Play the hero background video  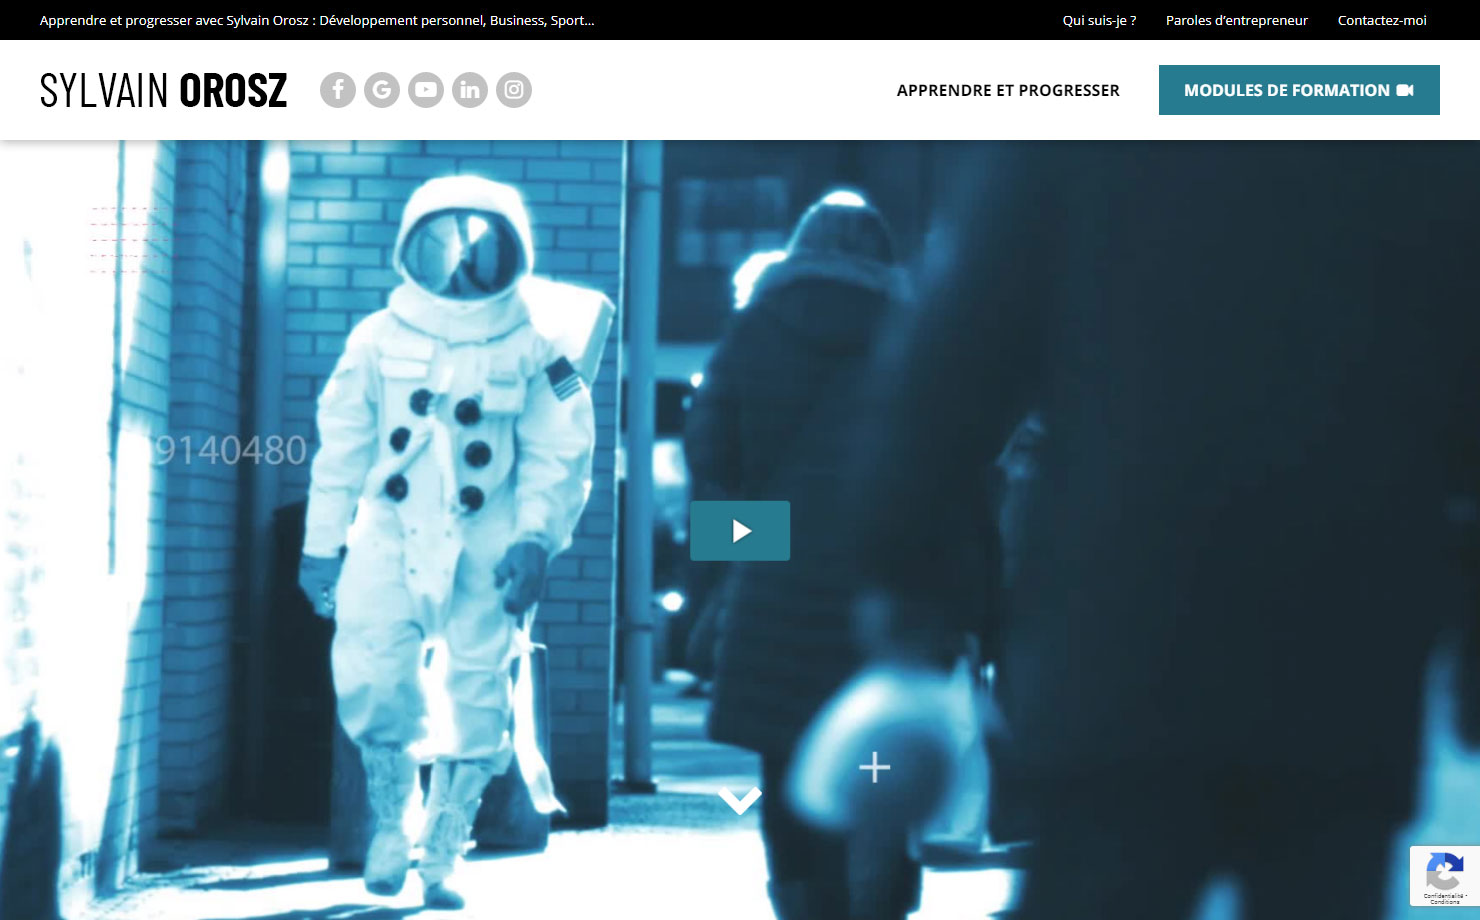[x=740, y=531]
